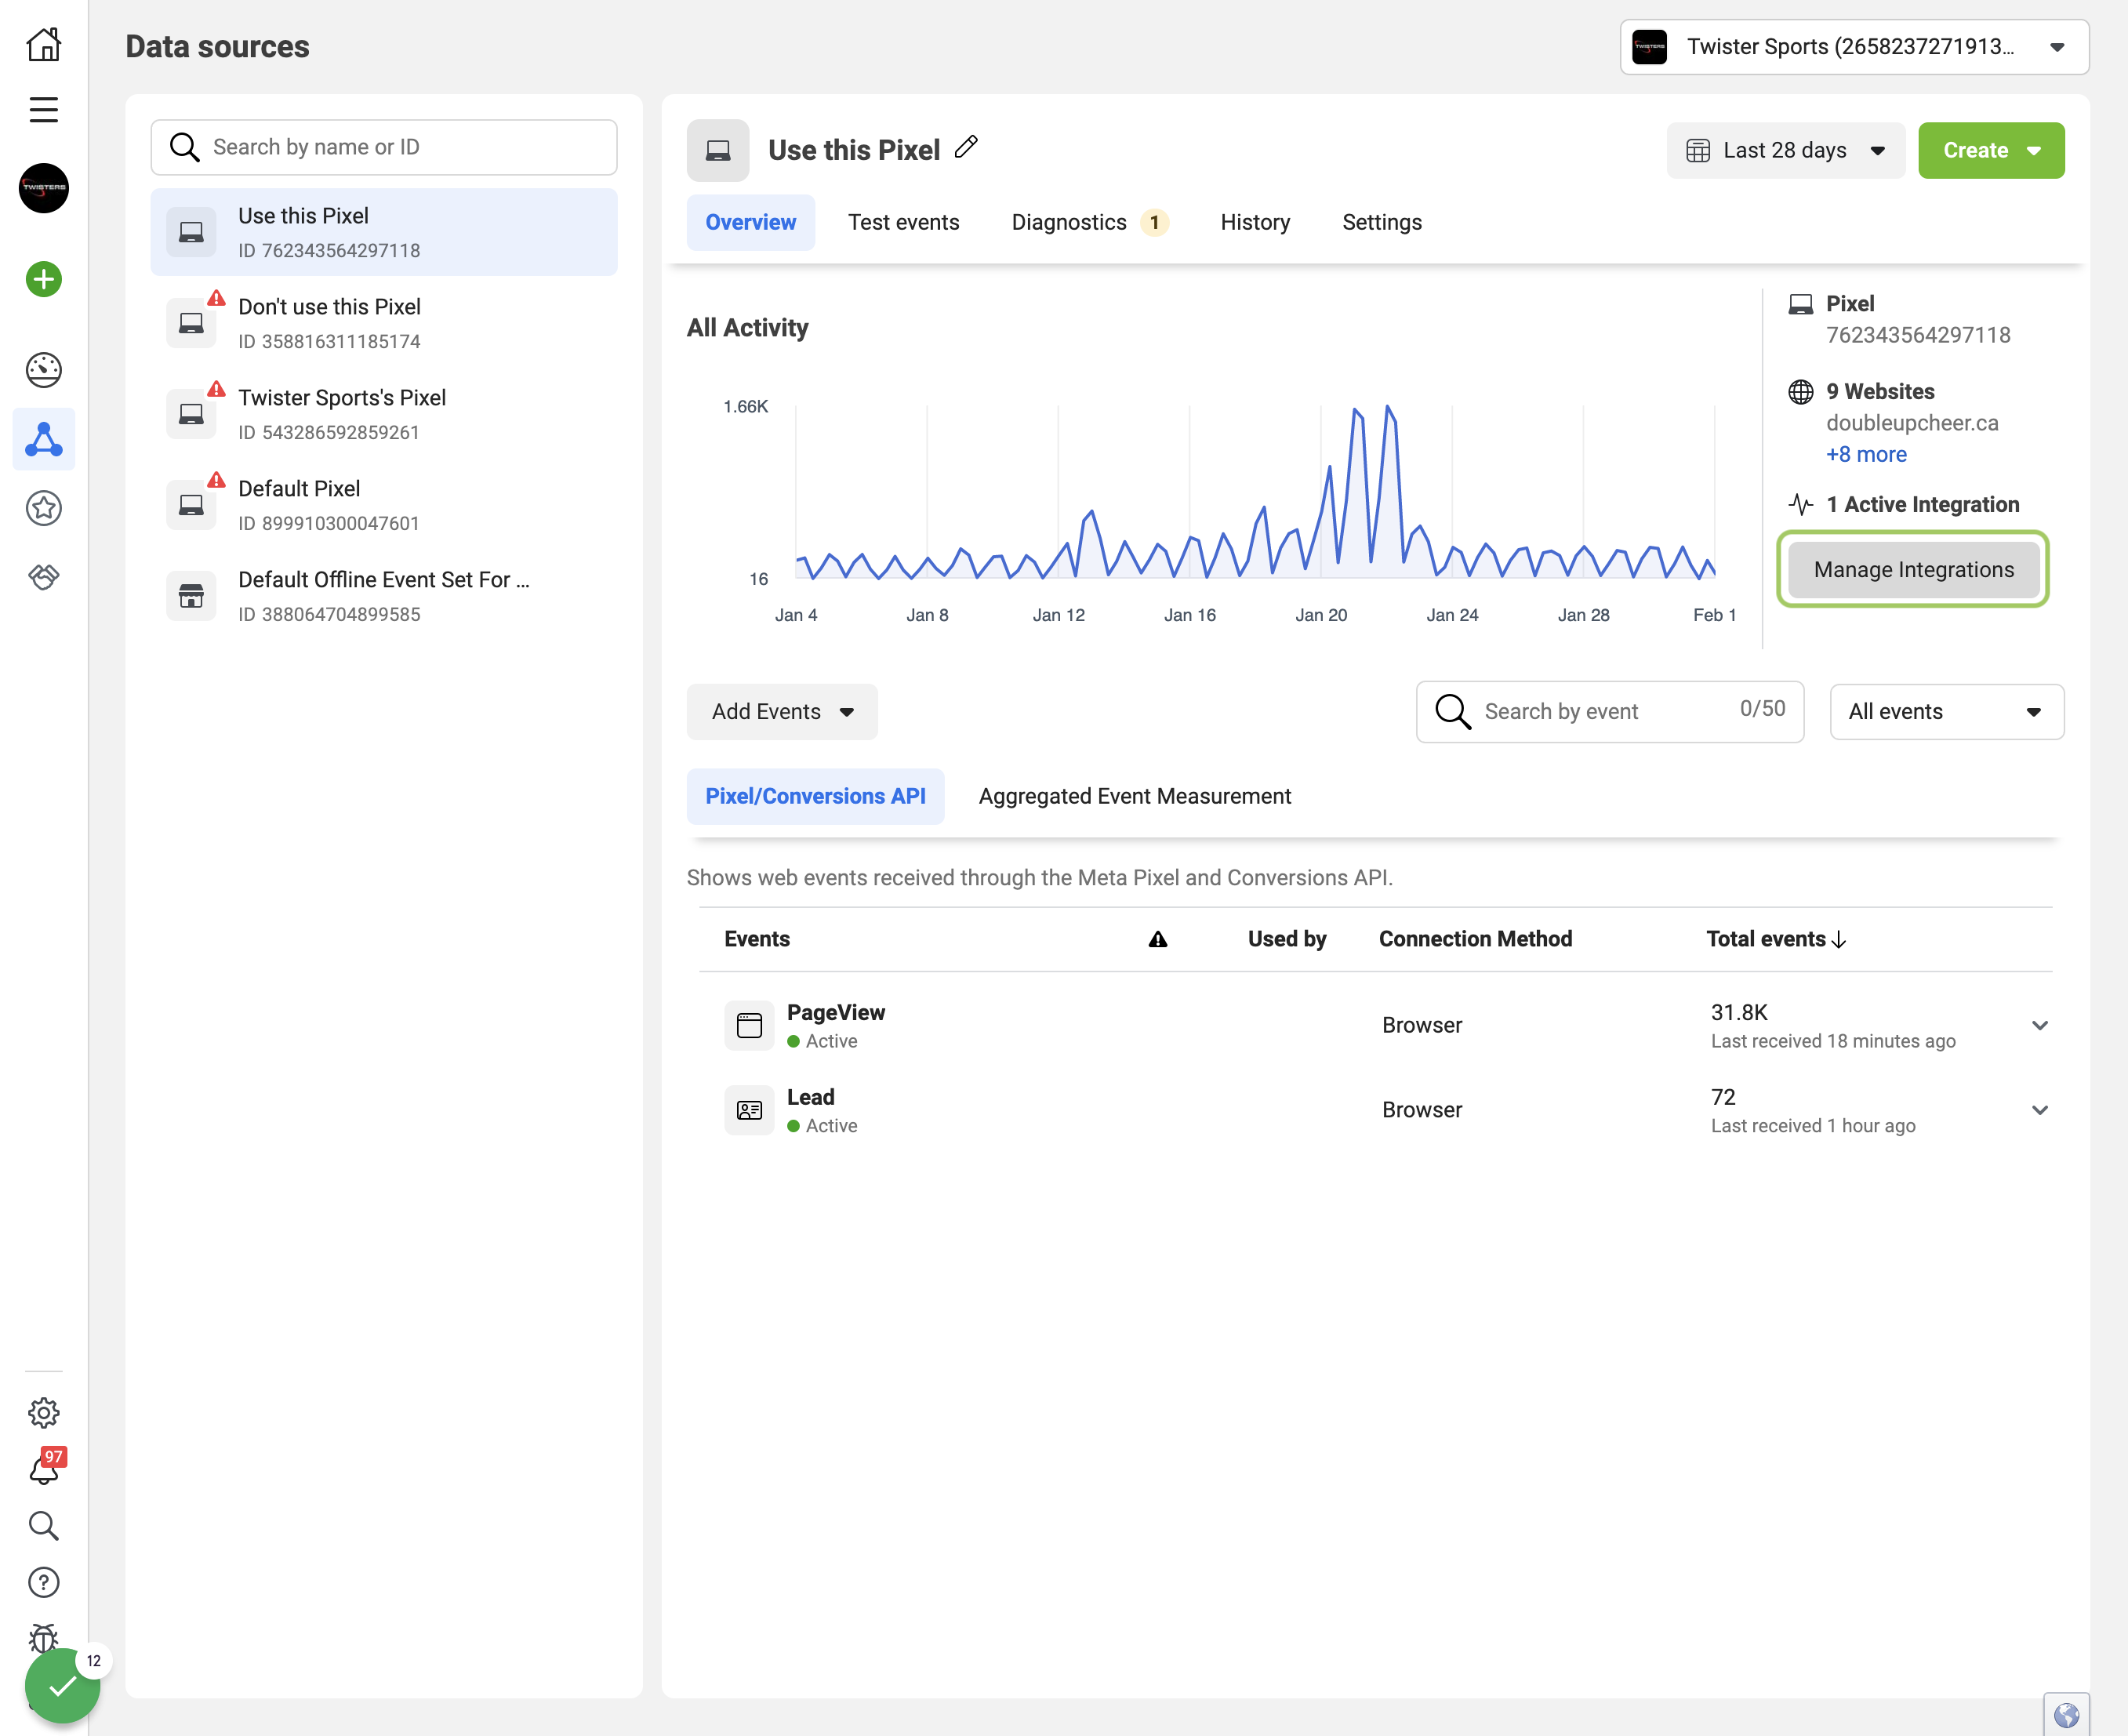The width and height of the screenshot is (2128, 1736).
Task: Click the green checkmark task bubble
Action: click(x=62, y=1686)
